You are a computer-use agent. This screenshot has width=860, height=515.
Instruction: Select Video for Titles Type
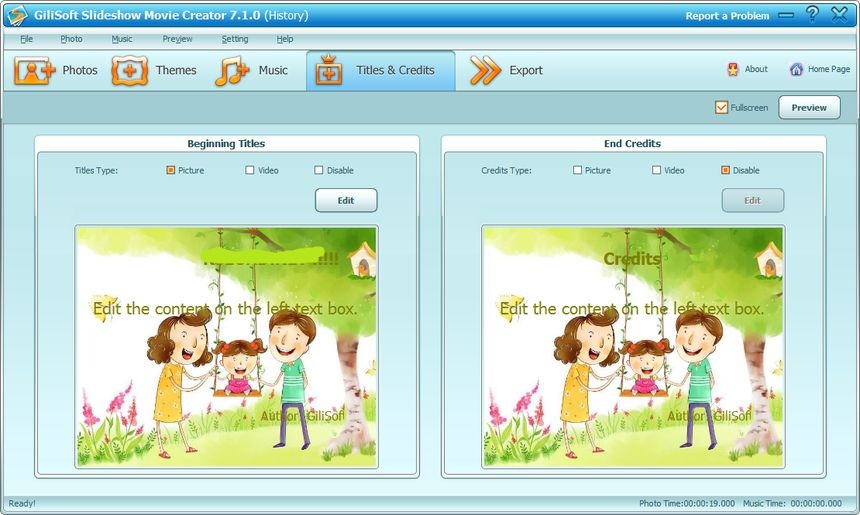[x=250, y=170]
